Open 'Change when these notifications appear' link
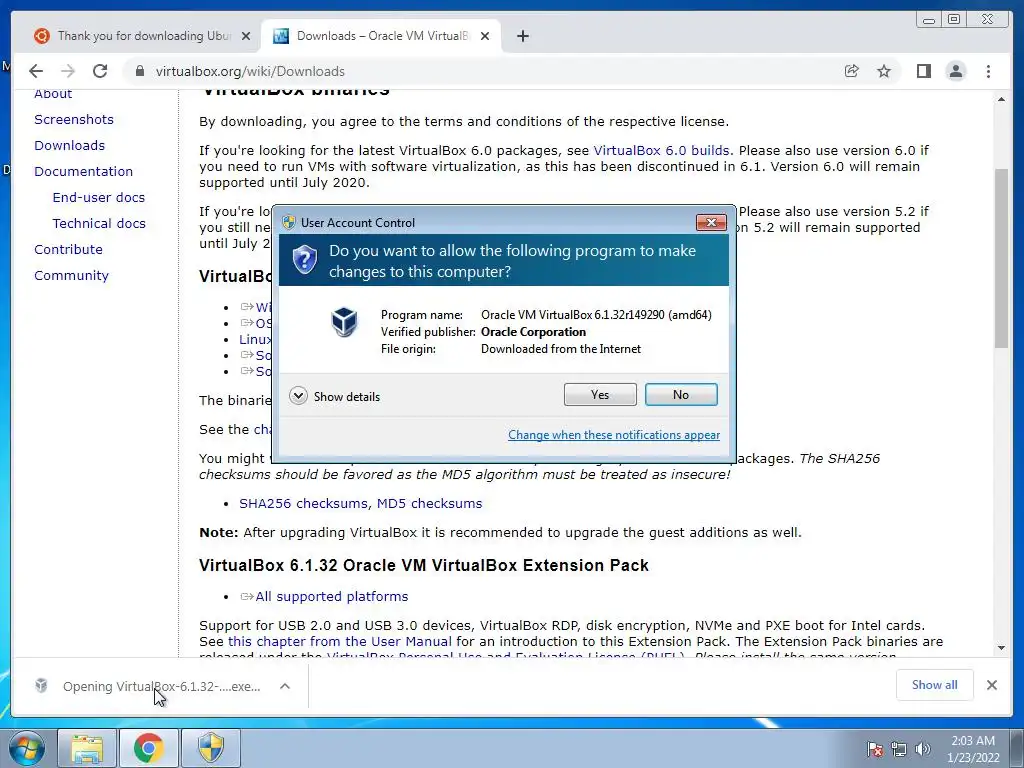 point(614,435)
